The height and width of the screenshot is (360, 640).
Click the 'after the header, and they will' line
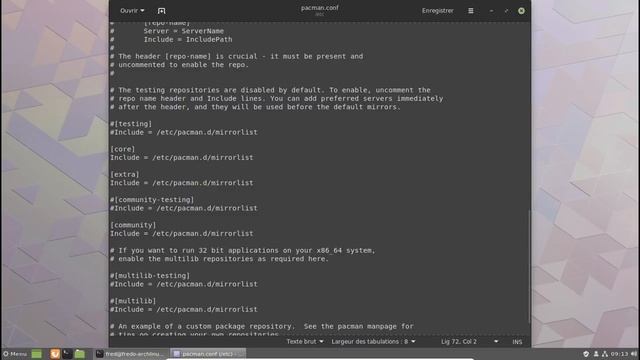pos(255,107)
